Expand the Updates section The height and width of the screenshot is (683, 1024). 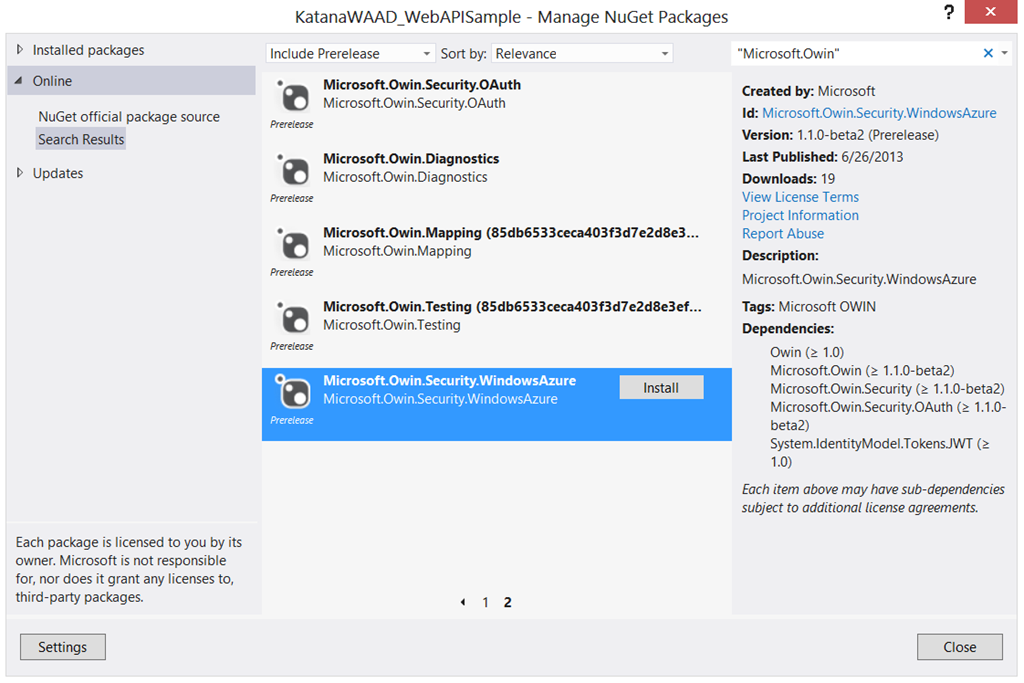20,172
